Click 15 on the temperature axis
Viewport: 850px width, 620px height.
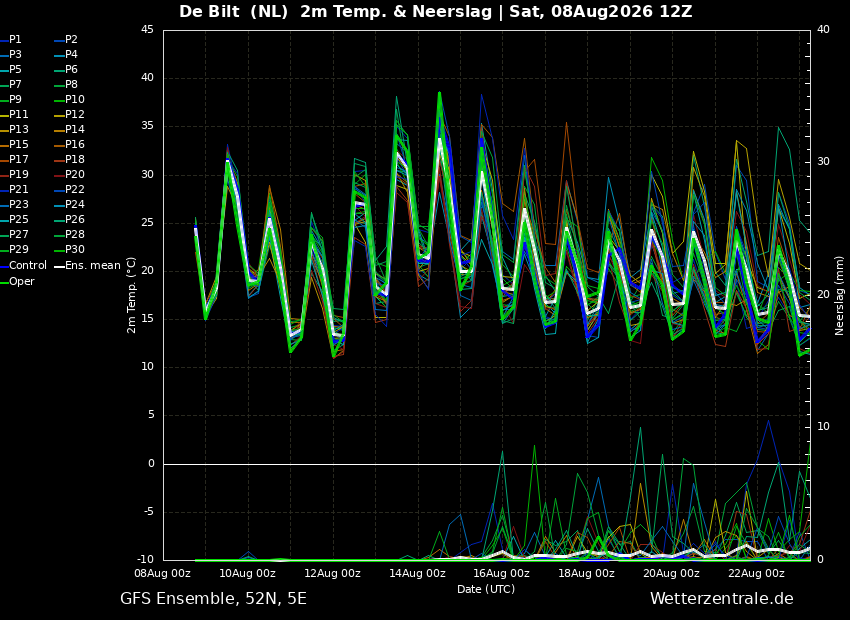point(148,319)
